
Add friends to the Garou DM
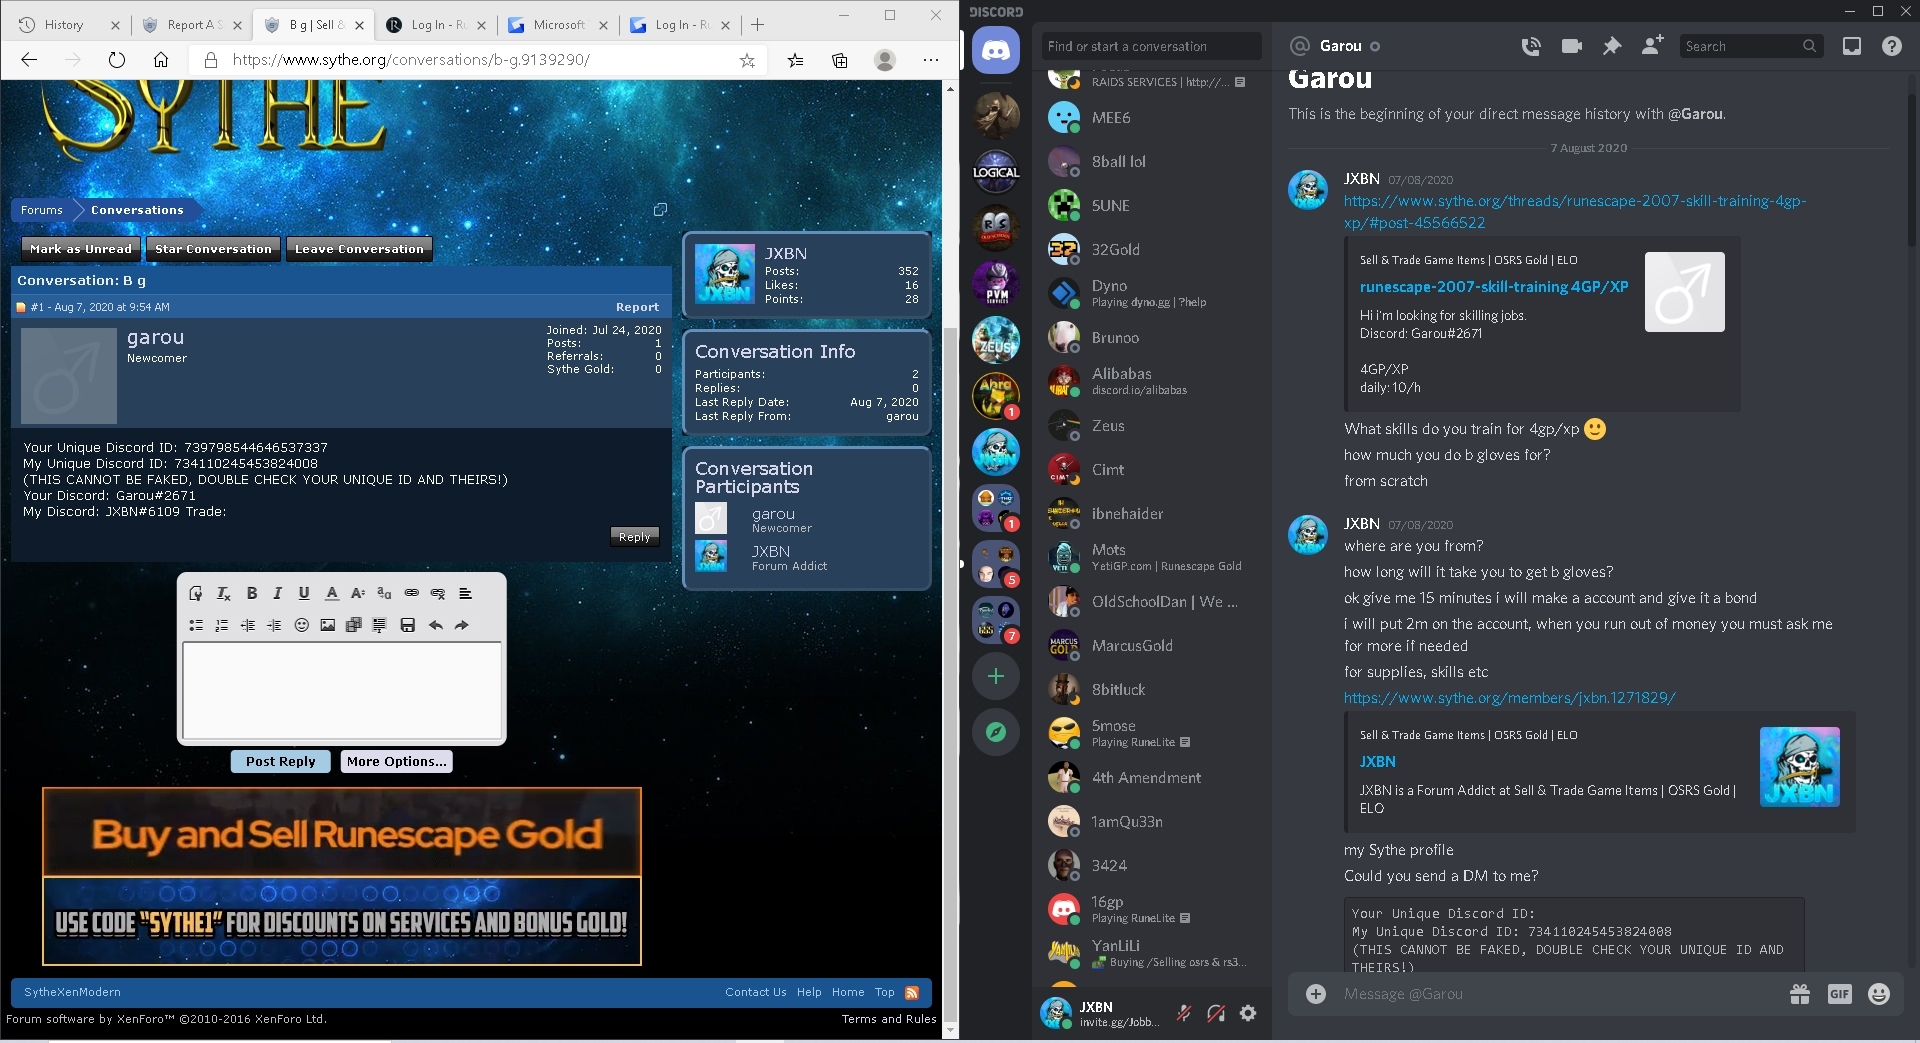[1652, 46]
